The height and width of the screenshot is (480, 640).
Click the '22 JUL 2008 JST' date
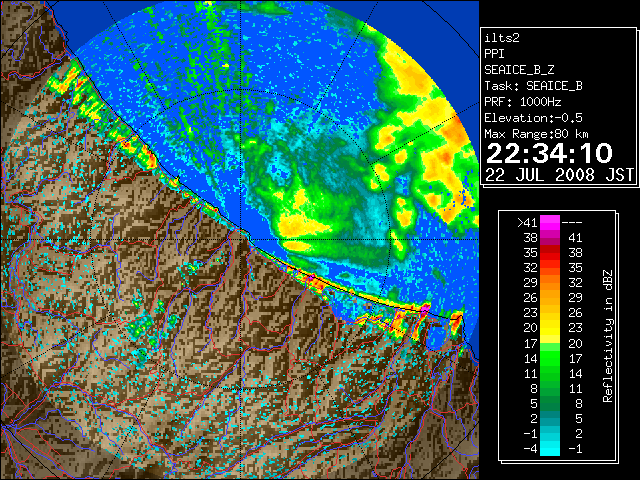(x=559, y=175)
